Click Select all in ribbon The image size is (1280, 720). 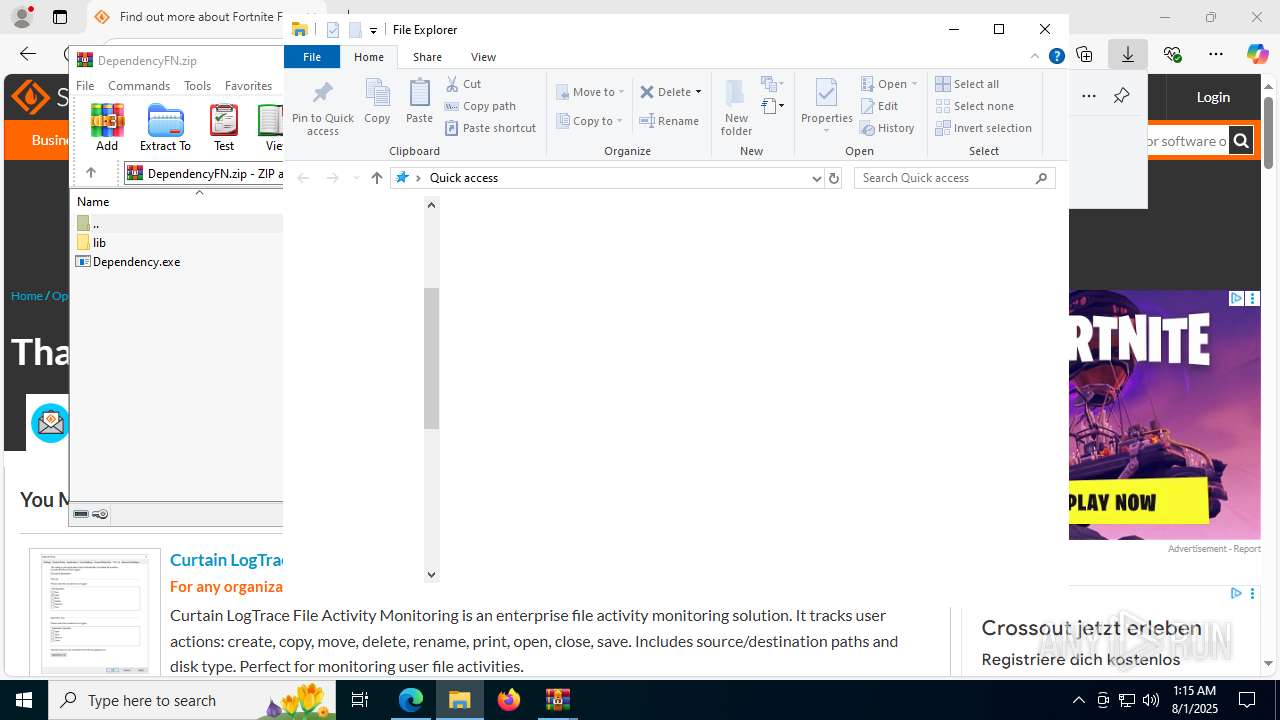pos(967,84)
